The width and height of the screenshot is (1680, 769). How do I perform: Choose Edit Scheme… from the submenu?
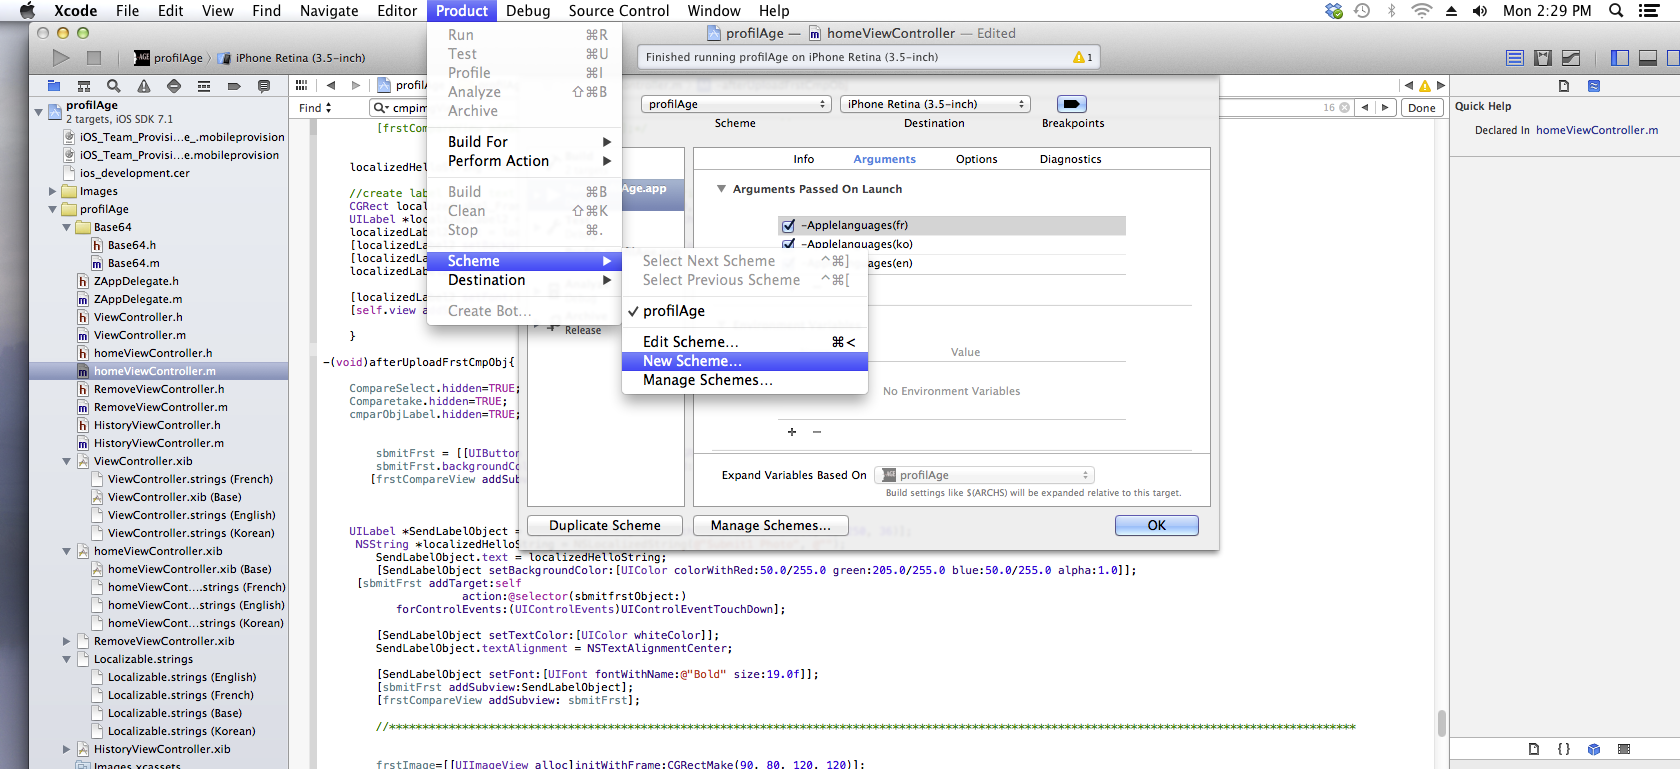(x=745, y=342)
